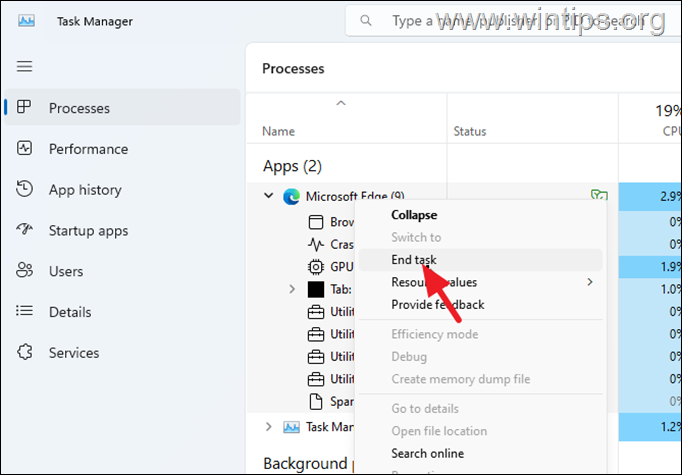
Task: Open the hamburger navigation menu
Action: 24,67
